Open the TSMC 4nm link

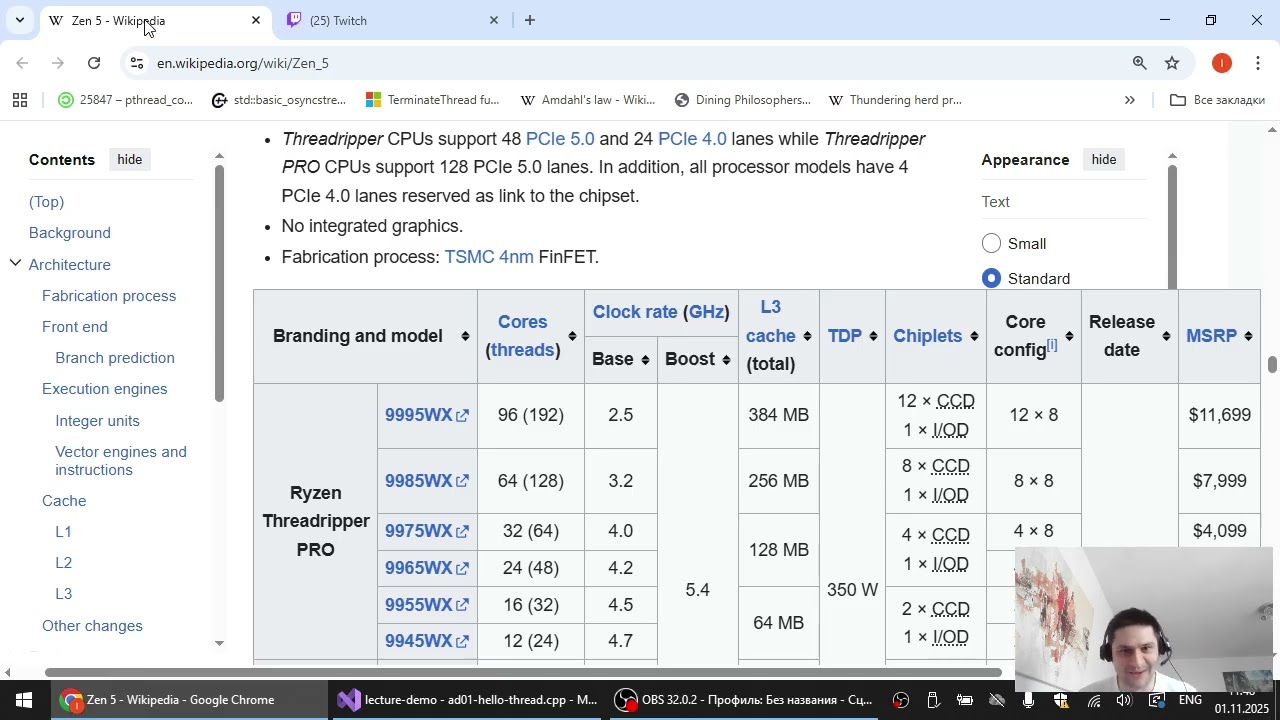489,257
